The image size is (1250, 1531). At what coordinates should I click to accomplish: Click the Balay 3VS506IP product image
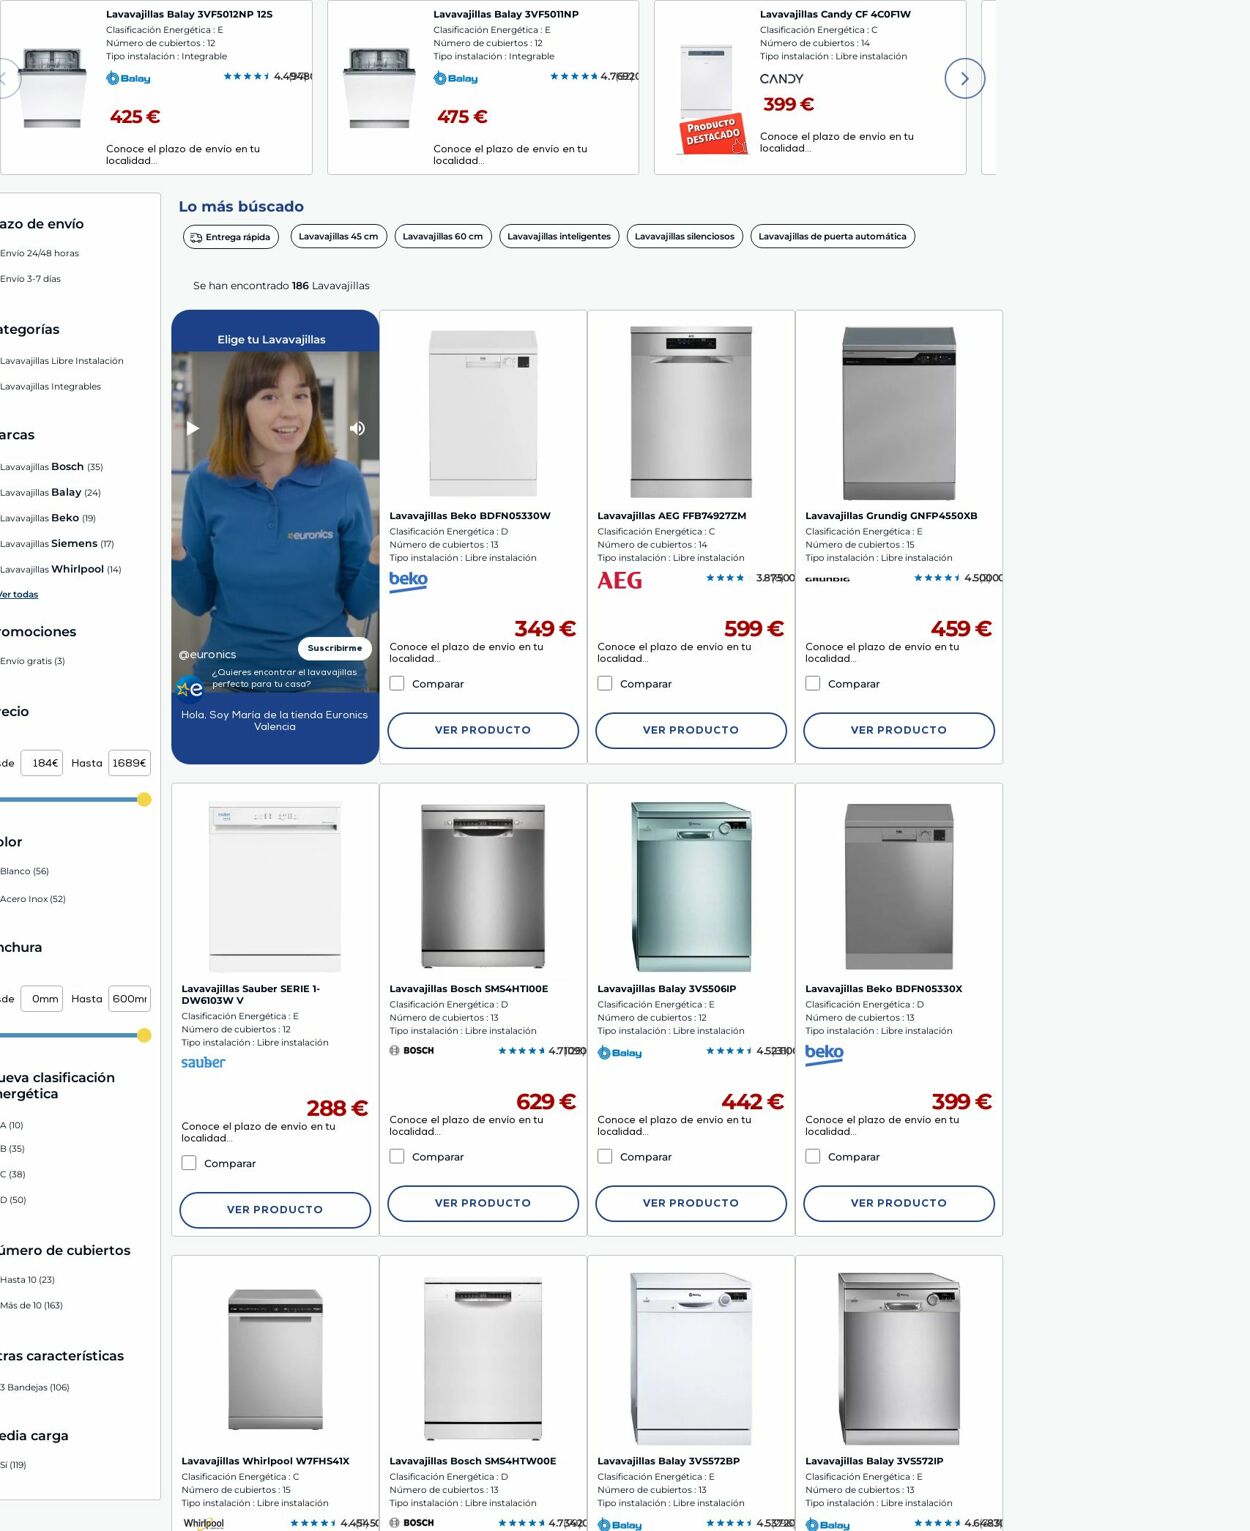point(691,885)
